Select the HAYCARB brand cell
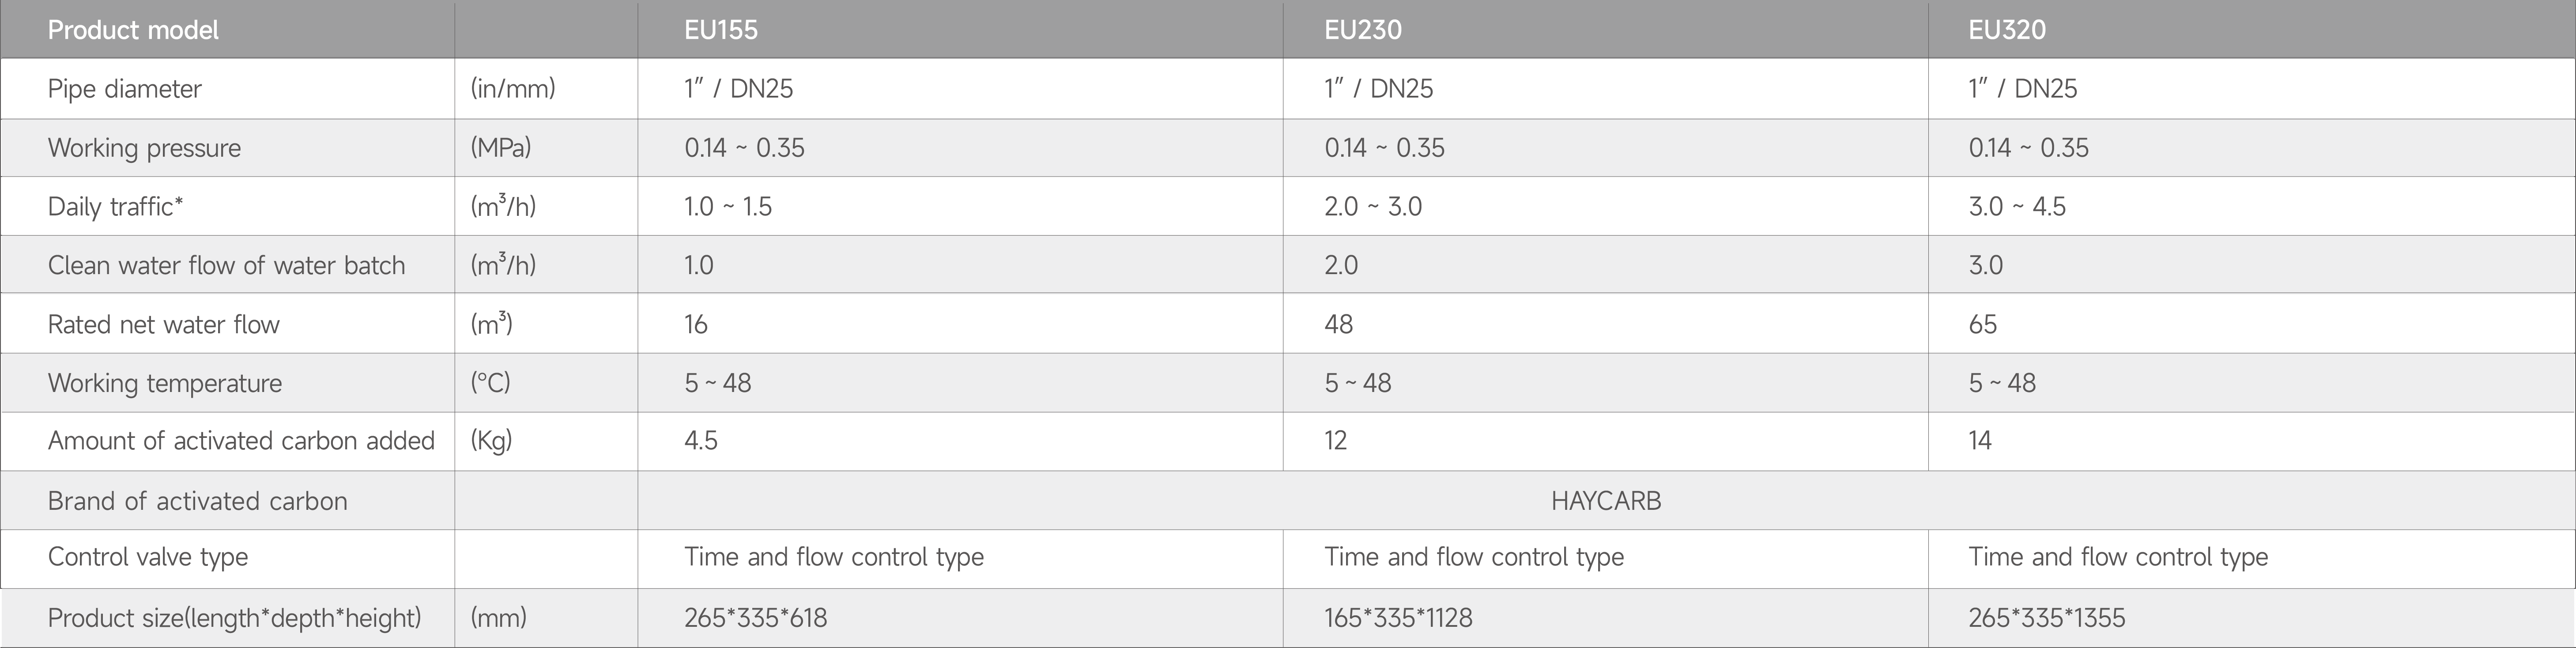The width and height of the screenshot is (2576, 648). coord(1606,501)
